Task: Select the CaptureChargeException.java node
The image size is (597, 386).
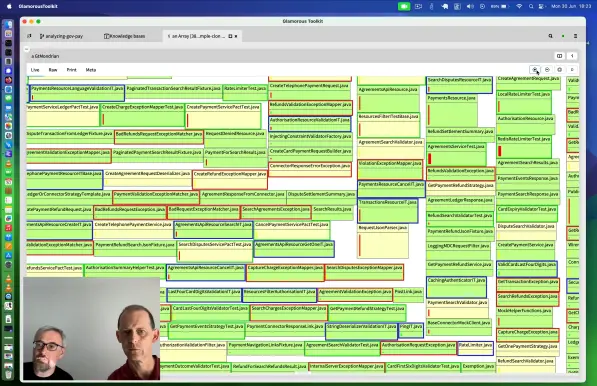Action: (x=528, y=334)
